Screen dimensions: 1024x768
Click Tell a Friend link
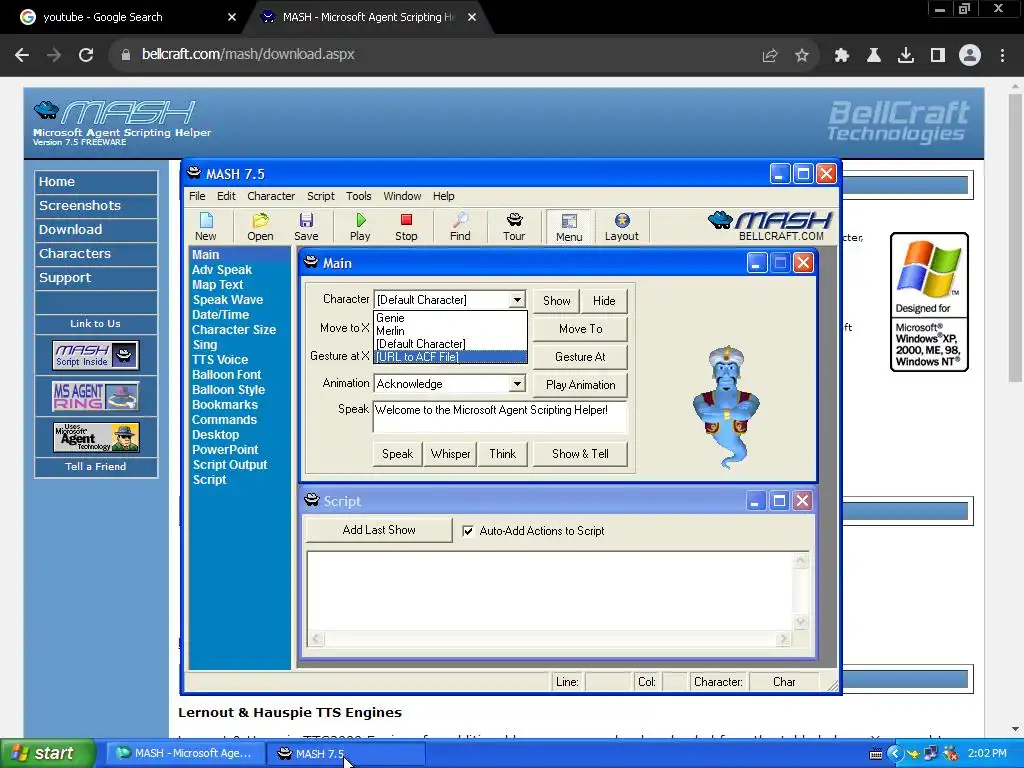tap(96, 467)
